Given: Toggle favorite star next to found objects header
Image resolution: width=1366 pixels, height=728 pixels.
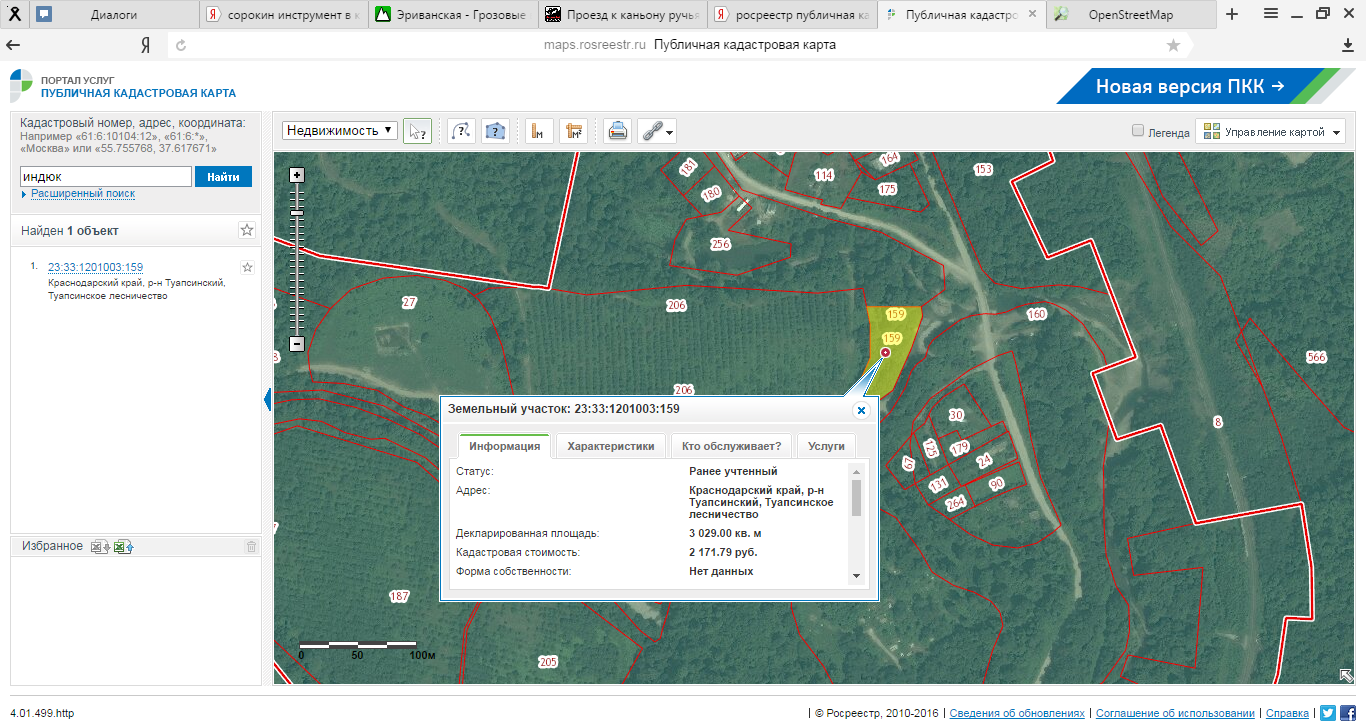Looking at the screenshot, I should (x=247, y=230).
